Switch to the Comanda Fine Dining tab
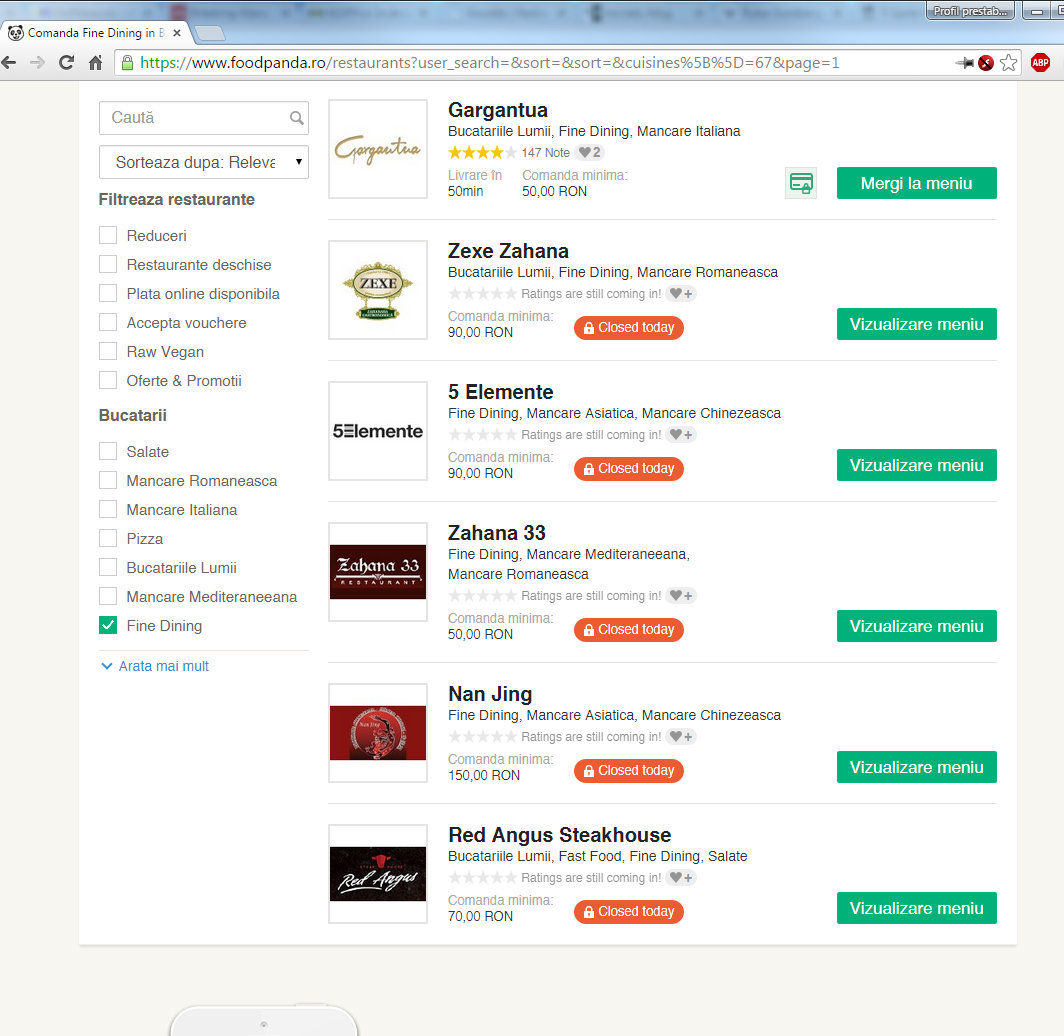The height and width of the screenshot is (1036, 1064). pos(95,33)
